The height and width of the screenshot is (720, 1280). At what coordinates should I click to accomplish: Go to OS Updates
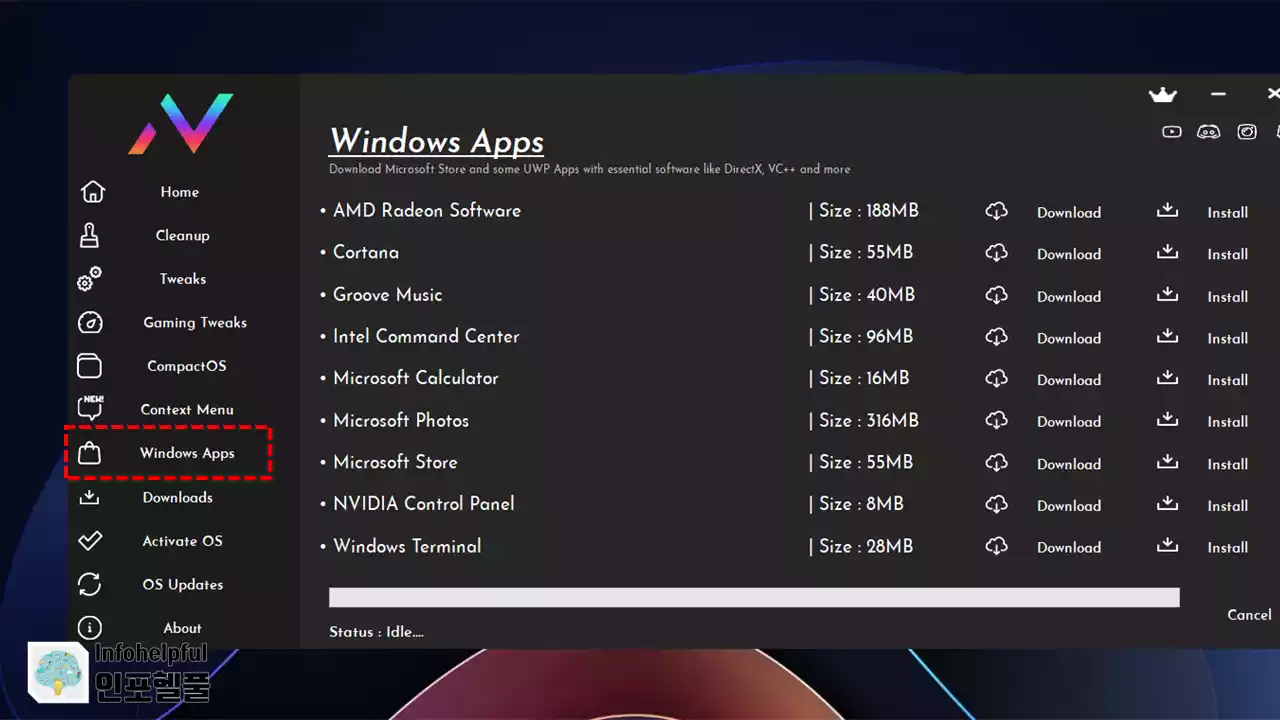click(x=183, y=585)
